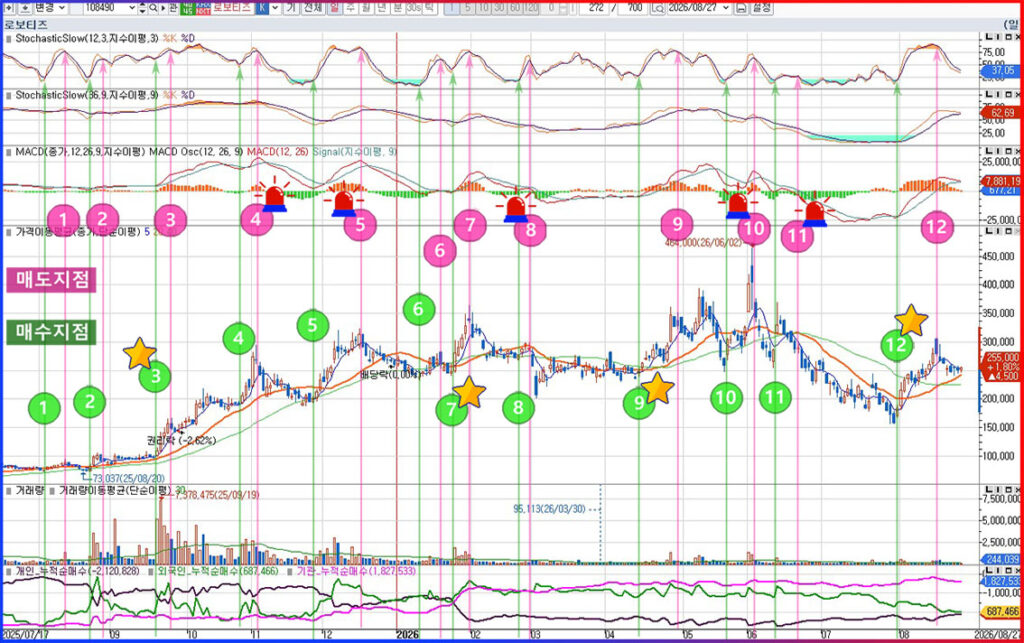This screenshot has width=1024, height=643.
Task: Select the 30s interval button
Action: (x=413, y=8)
